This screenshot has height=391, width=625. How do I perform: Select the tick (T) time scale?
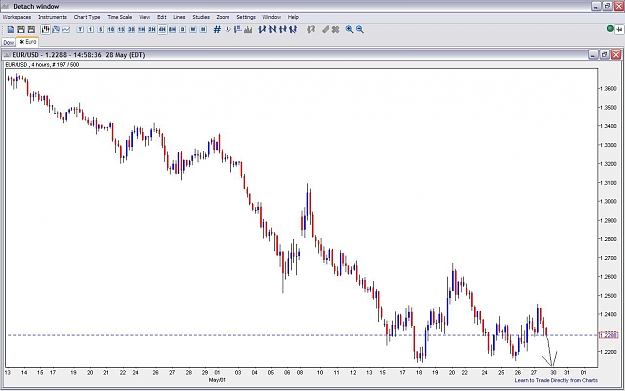[80, 29]
